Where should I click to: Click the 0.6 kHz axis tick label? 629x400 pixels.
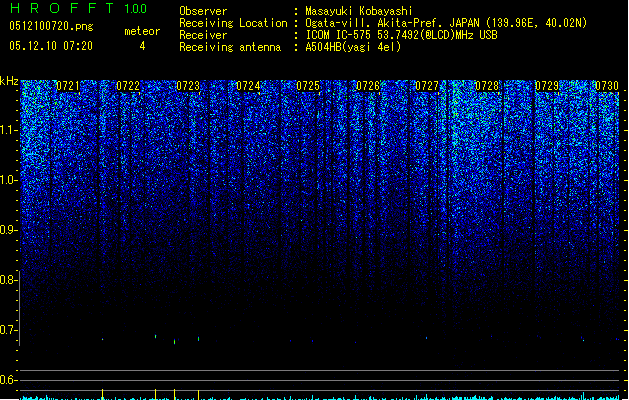point(8,380)
